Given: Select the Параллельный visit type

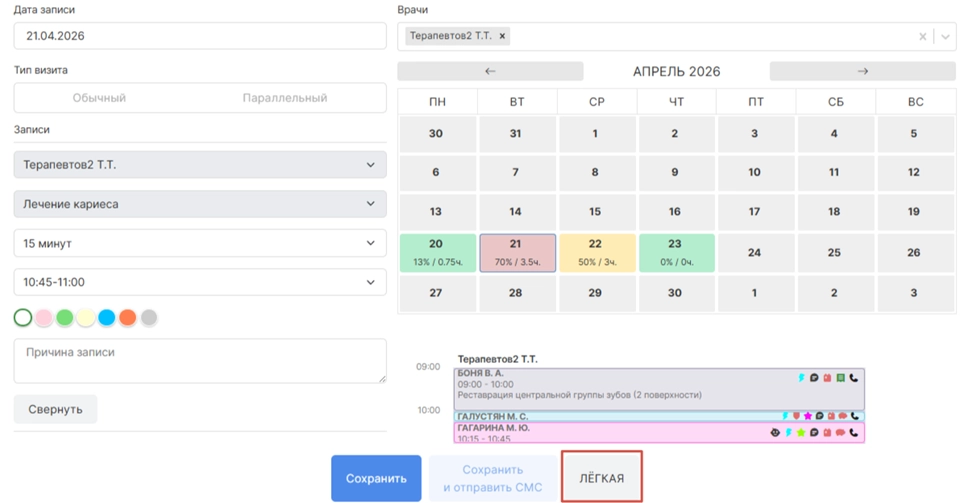Looking at the screenshot, I should (285, 98).
